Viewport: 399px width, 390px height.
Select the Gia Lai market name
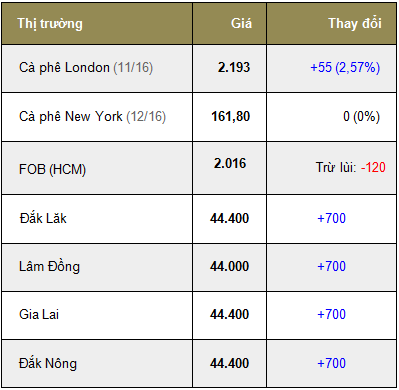[39, 314]
